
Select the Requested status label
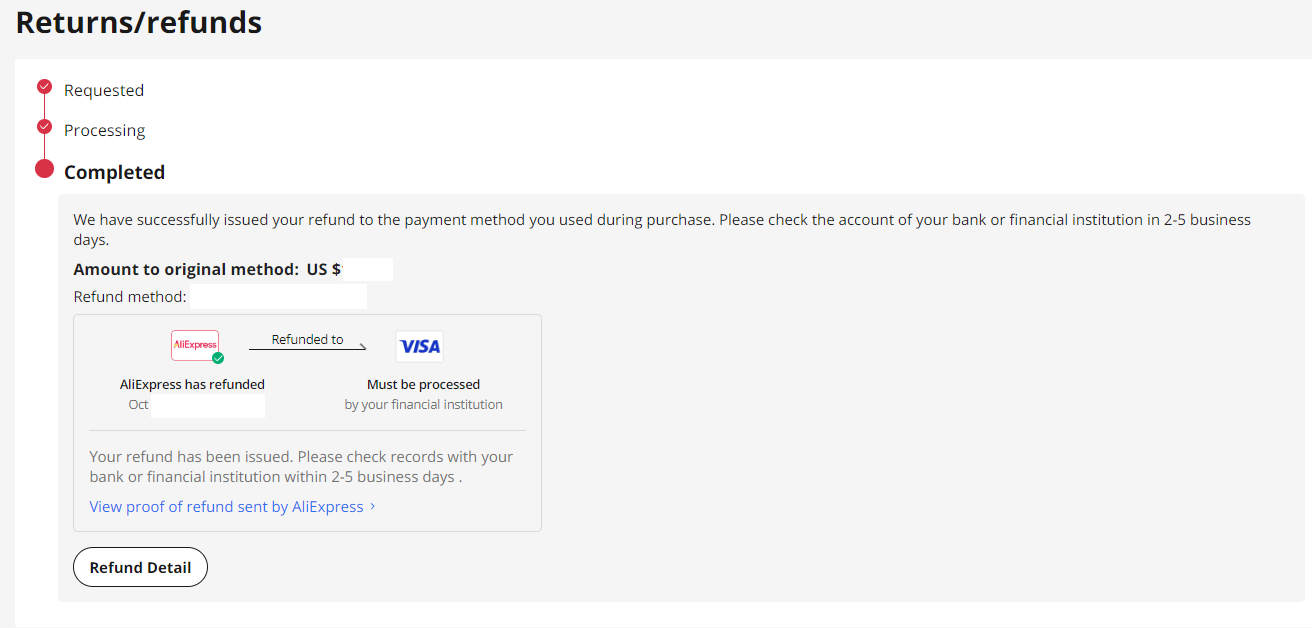coord(104,90)
